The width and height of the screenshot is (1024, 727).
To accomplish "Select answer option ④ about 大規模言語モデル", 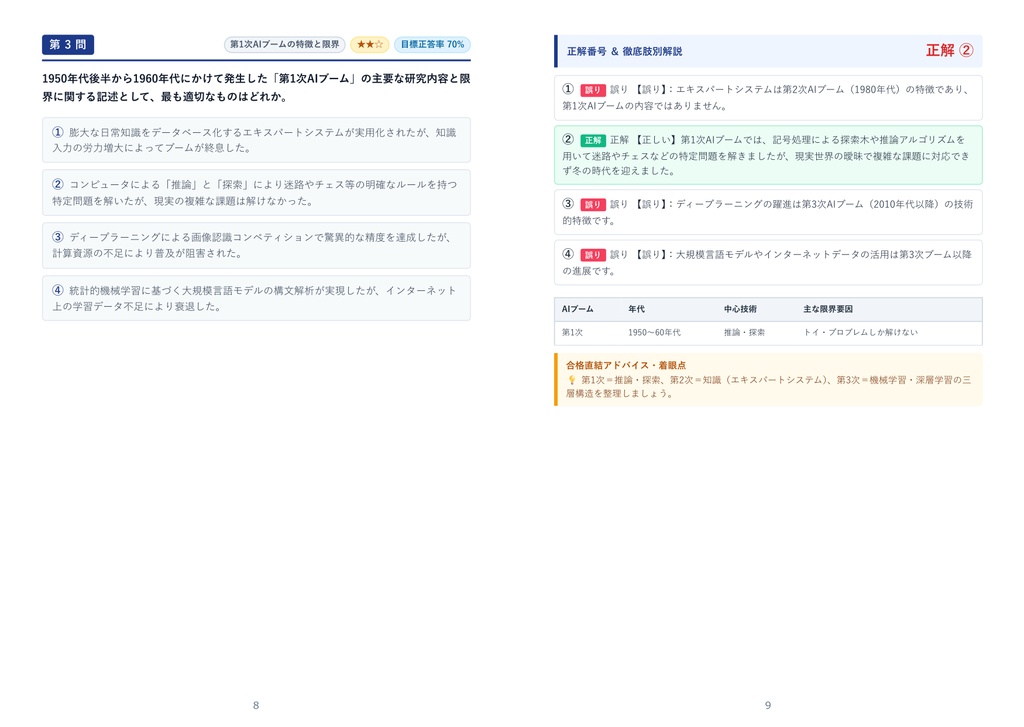I will tap(256, 298).
